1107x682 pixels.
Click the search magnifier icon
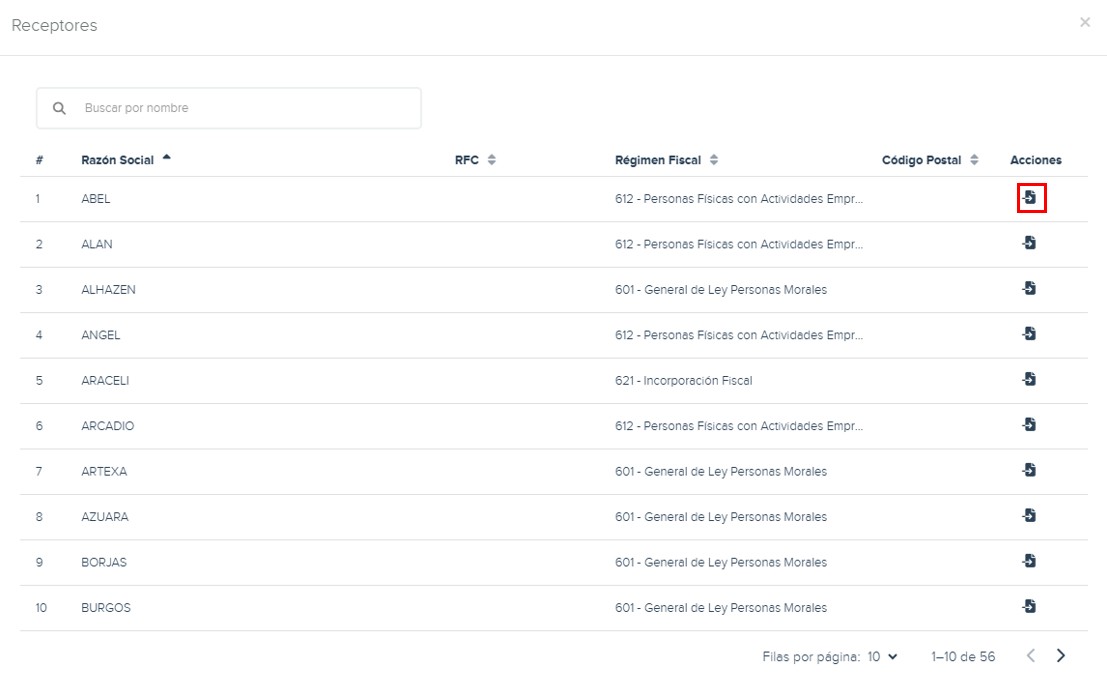point(59,108)
